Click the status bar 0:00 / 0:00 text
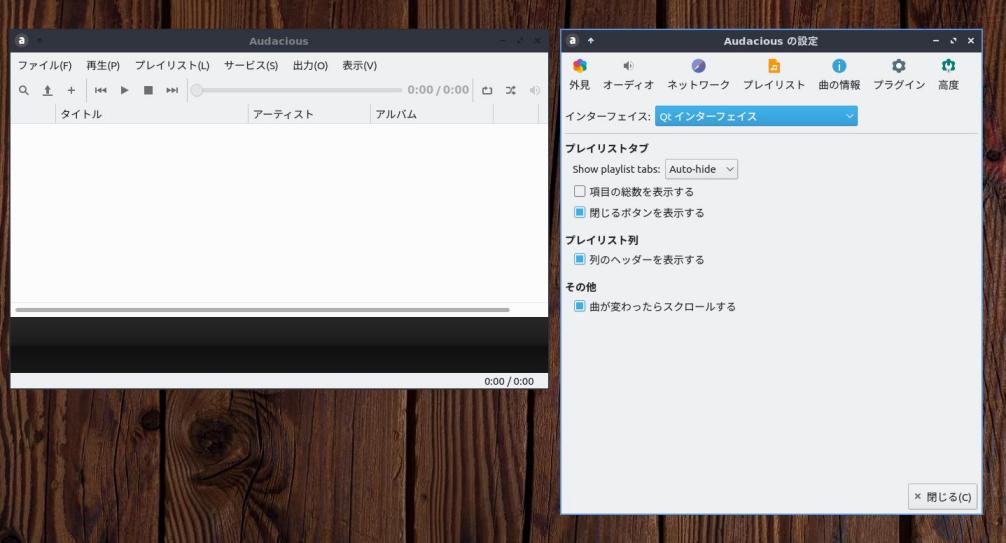1006x543 pixels. (509, 381)
